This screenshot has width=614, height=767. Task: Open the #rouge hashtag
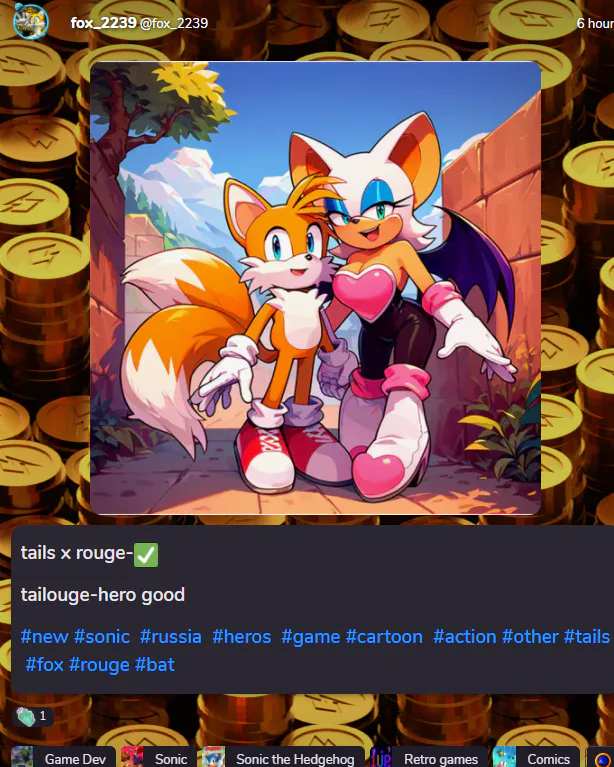coord(99,665)
